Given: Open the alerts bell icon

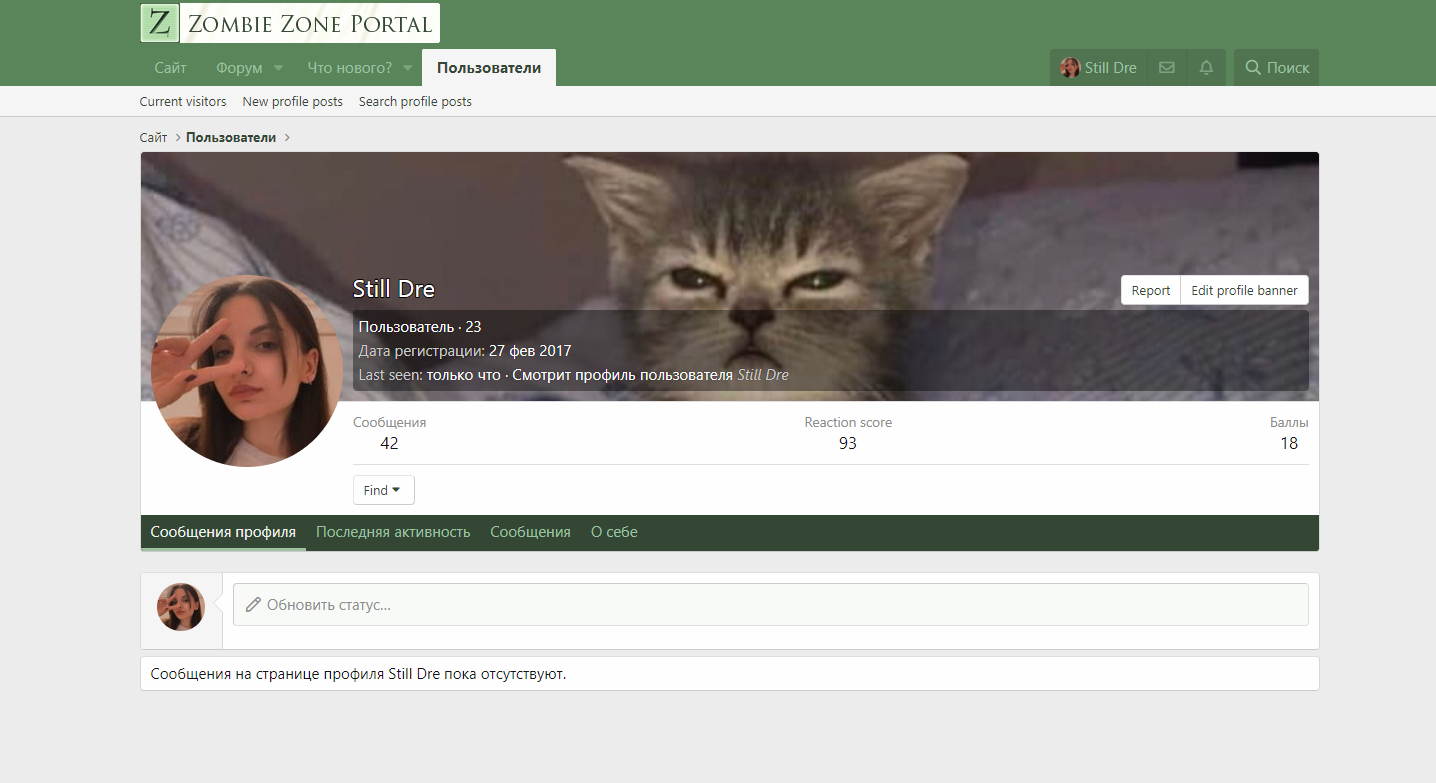Looking at the screenshot, I should tap(1206, 68).
